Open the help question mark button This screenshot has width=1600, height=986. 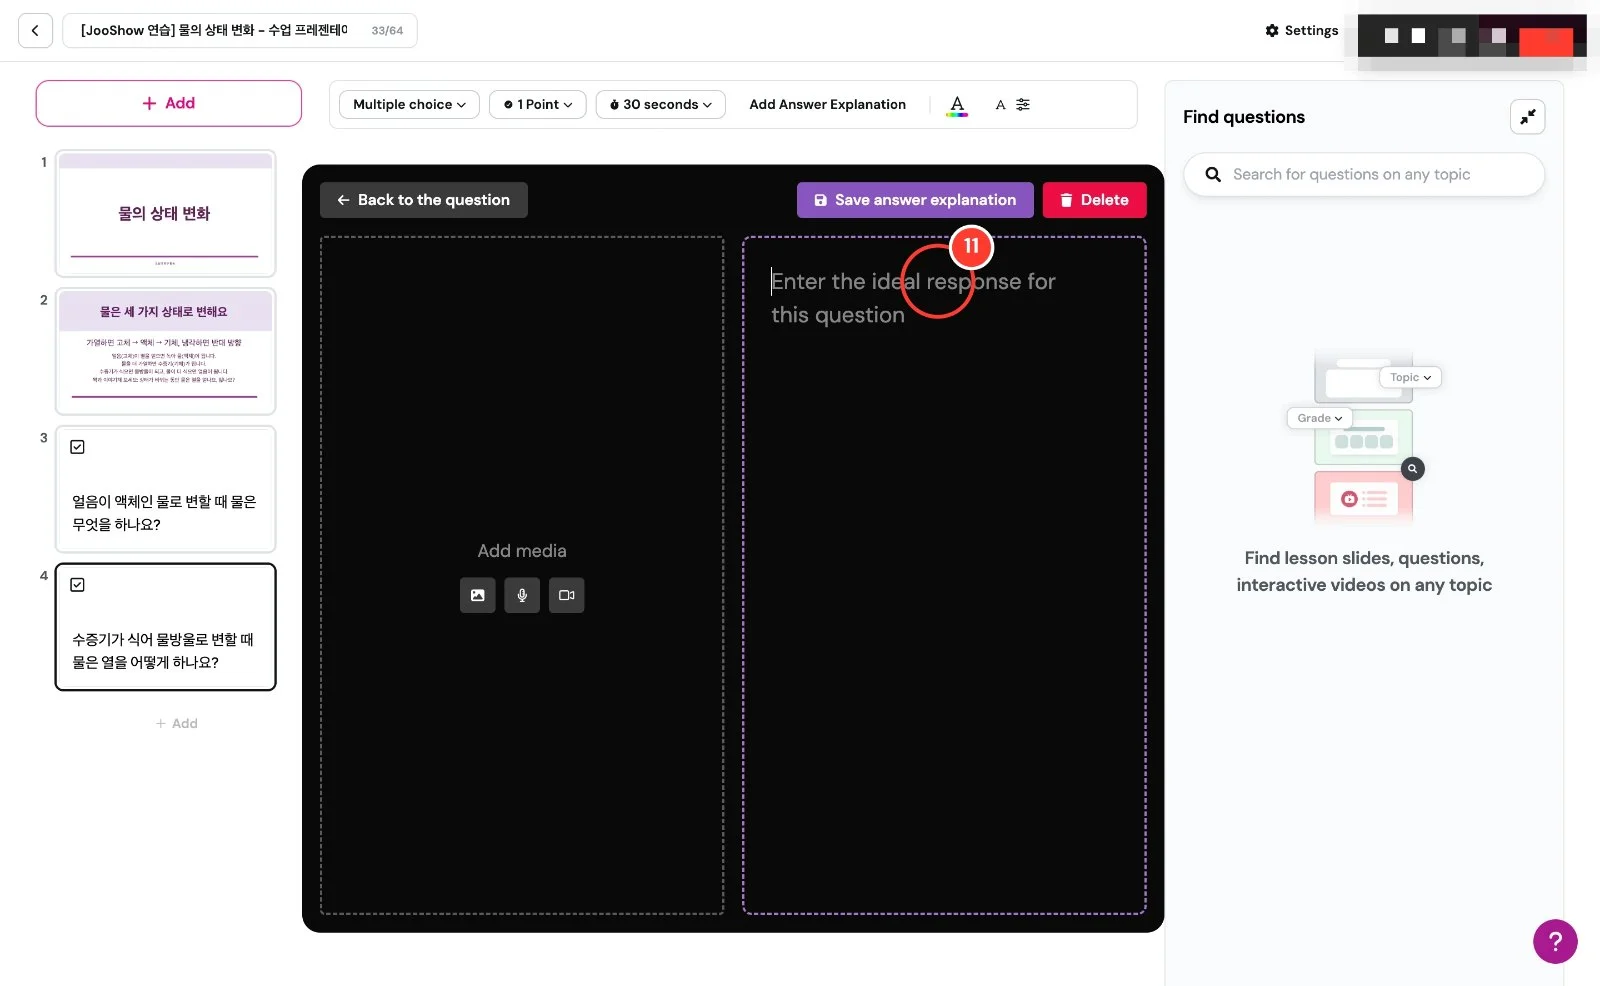coord(1555,941)
